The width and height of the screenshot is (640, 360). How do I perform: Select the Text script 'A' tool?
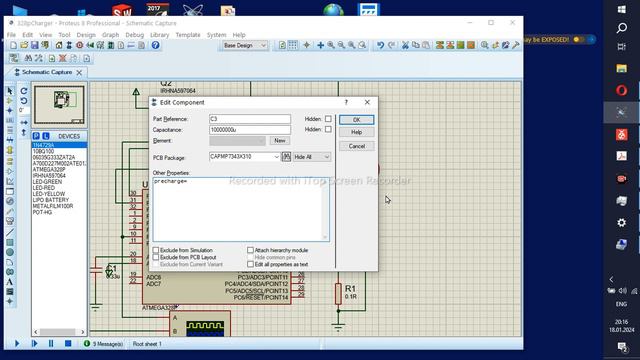click(10, 282)
